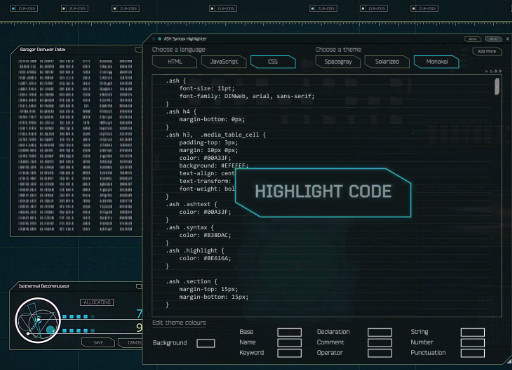Click the code line 'font-size: 11pt;'
The width and height of the screenshot is (512, 370).
click(207, 88)
